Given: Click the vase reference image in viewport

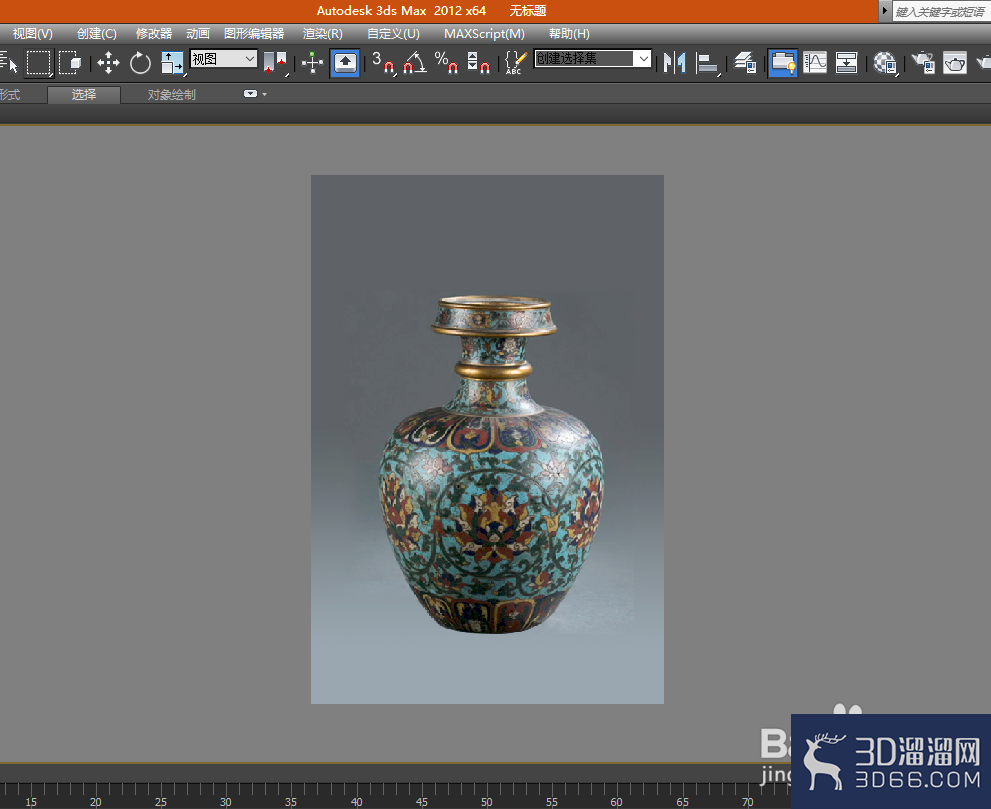Looking at the screenshot, I should (x=487, y=439).
